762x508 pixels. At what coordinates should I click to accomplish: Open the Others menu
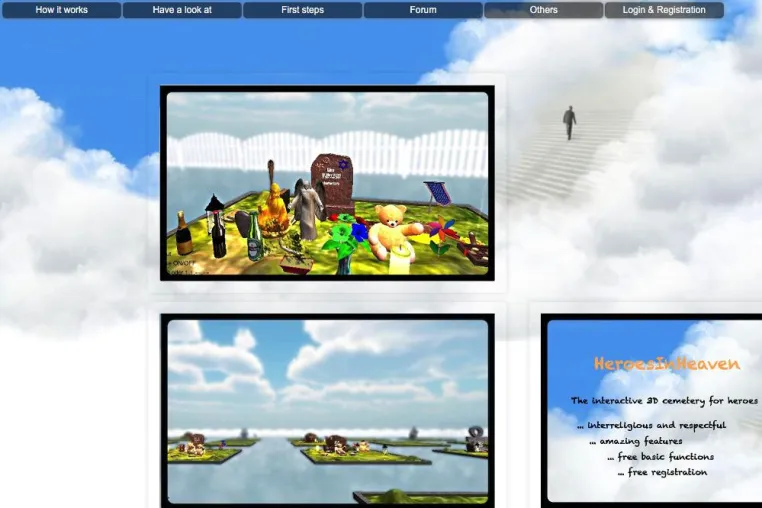point(544,10)
